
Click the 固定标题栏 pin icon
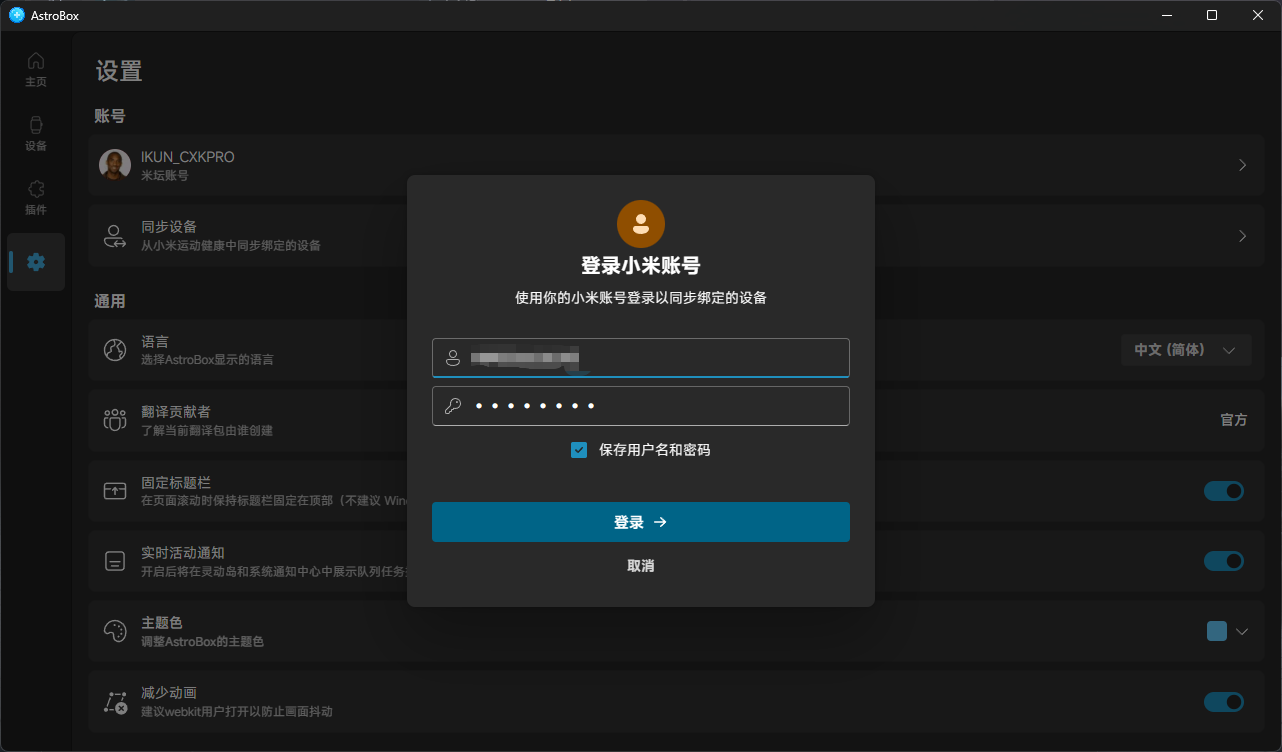coord(115,491)
